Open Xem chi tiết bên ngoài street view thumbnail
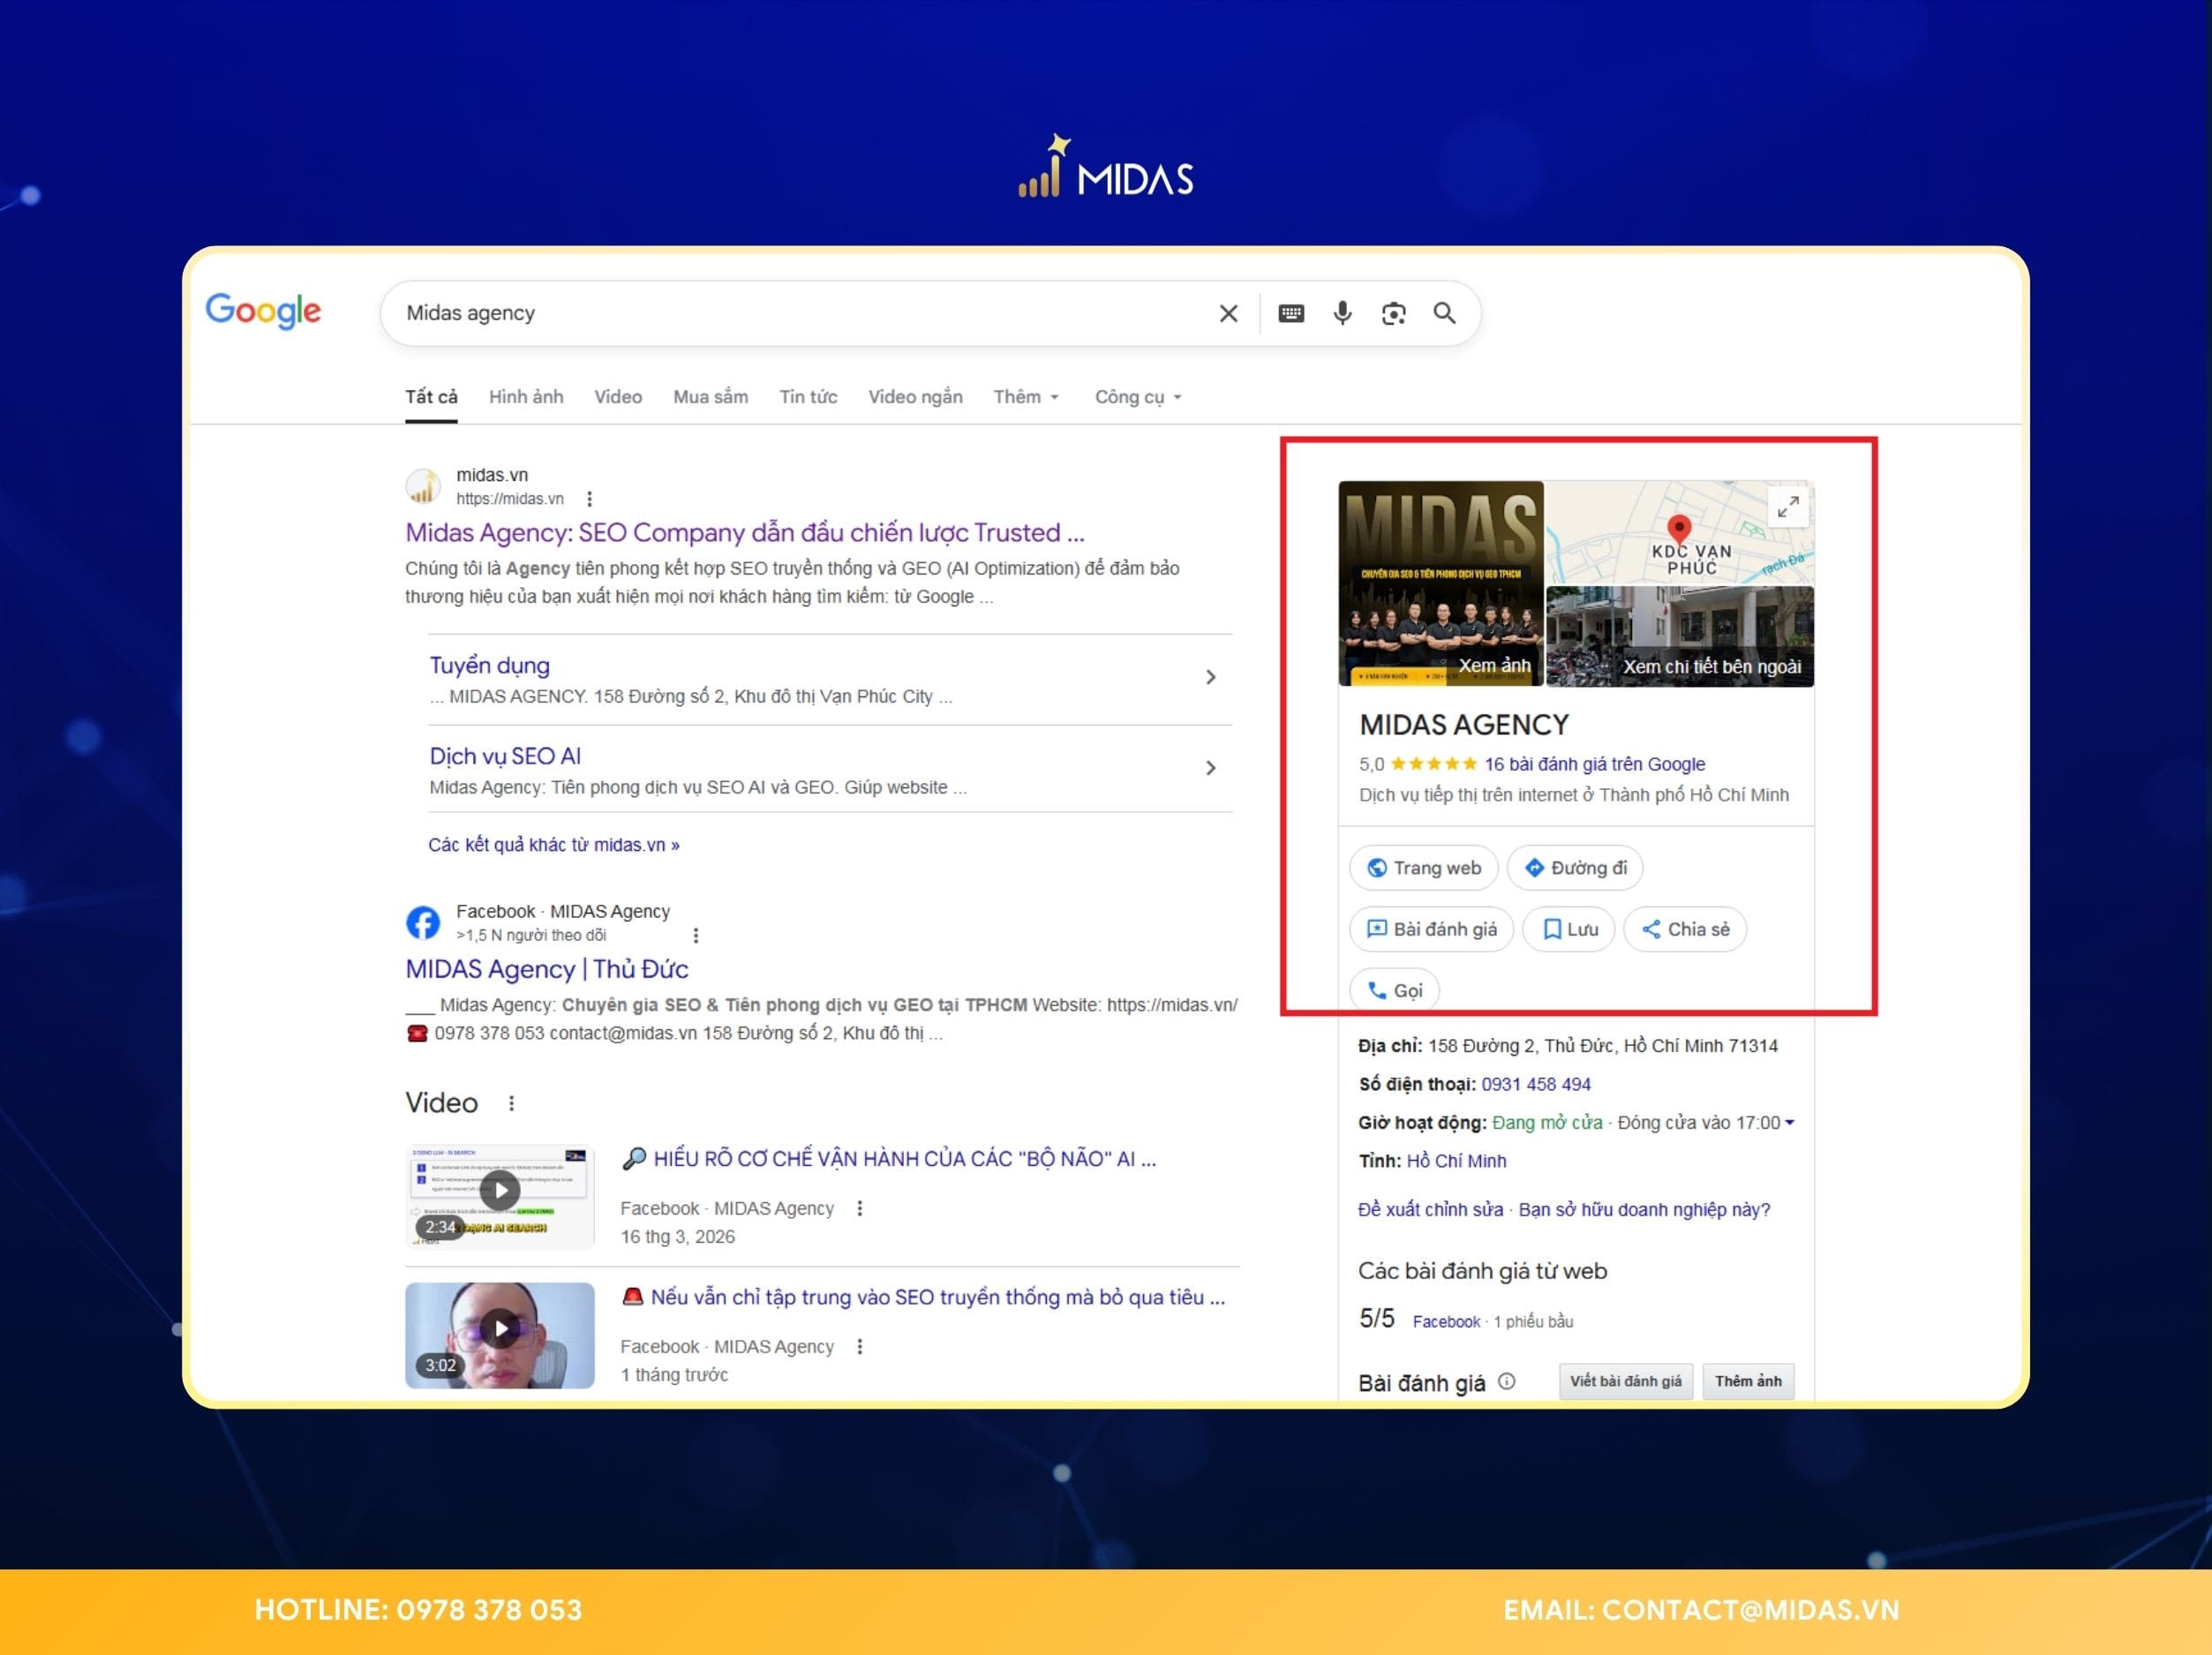Image resolution: width=2212 pixels, height=1655 pixels. coord(1680,637)
